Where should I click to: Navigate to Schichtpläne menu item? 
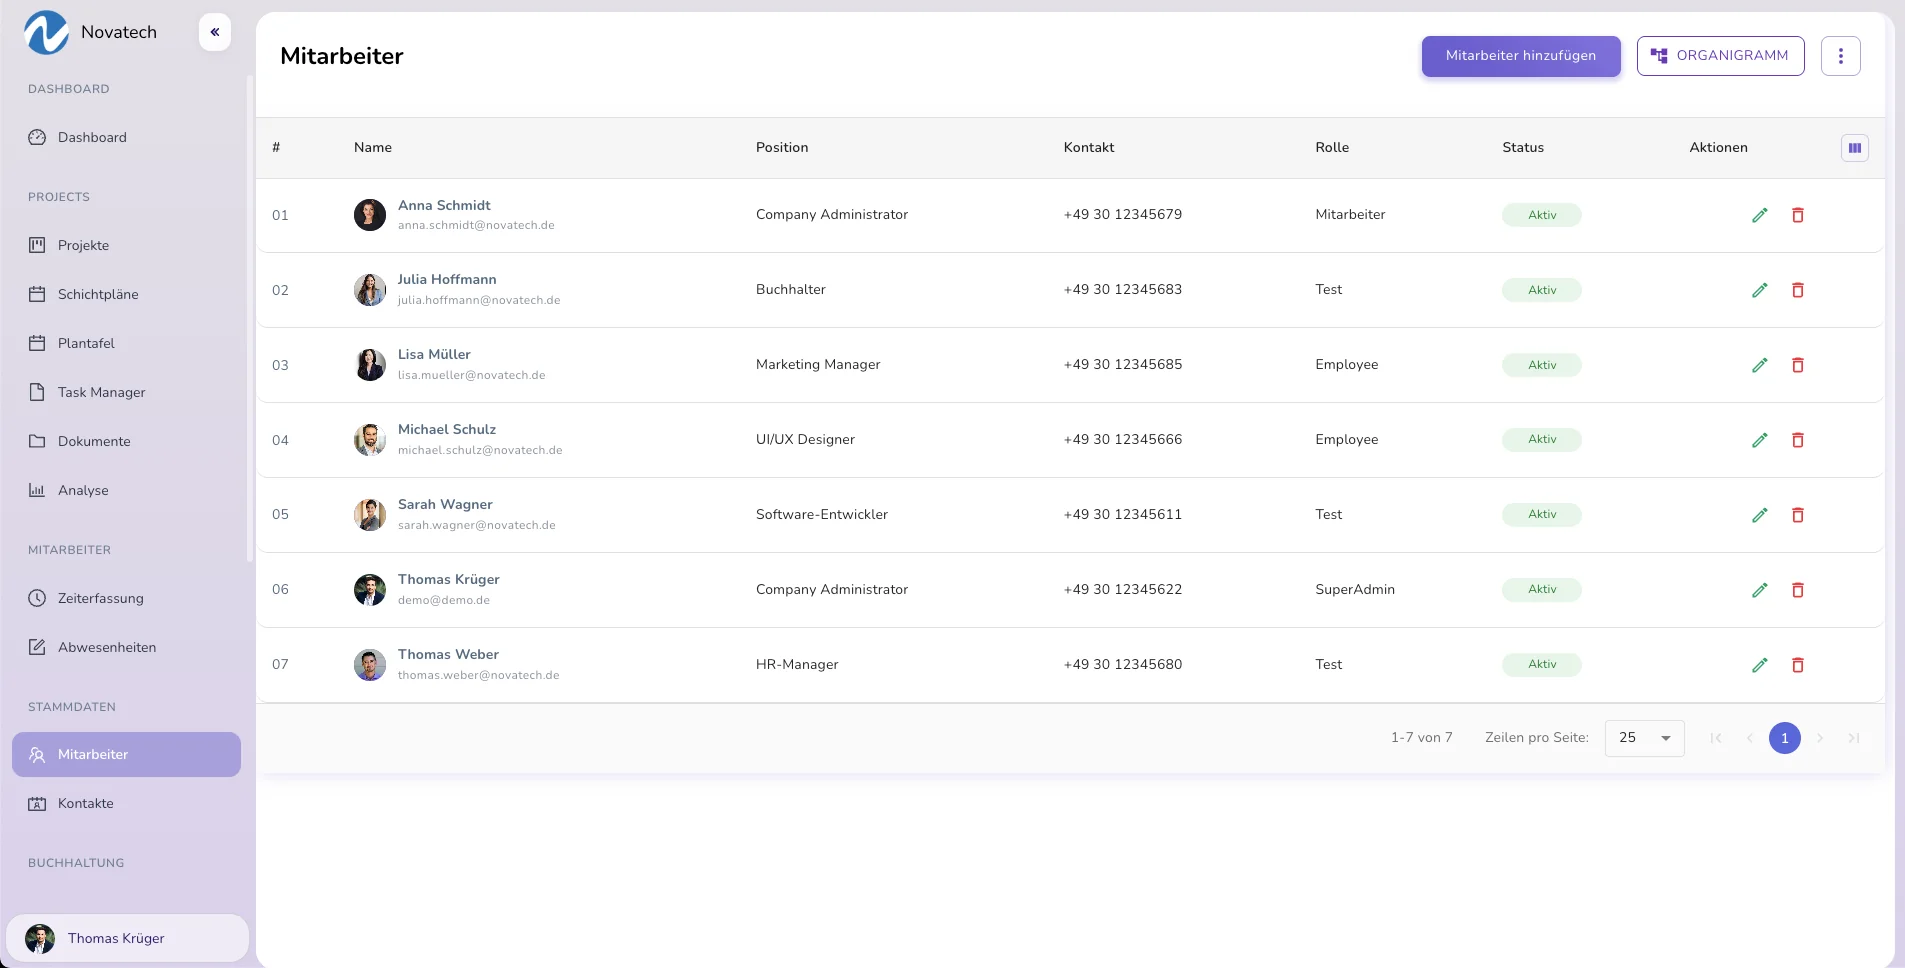[x=98, y=294]
